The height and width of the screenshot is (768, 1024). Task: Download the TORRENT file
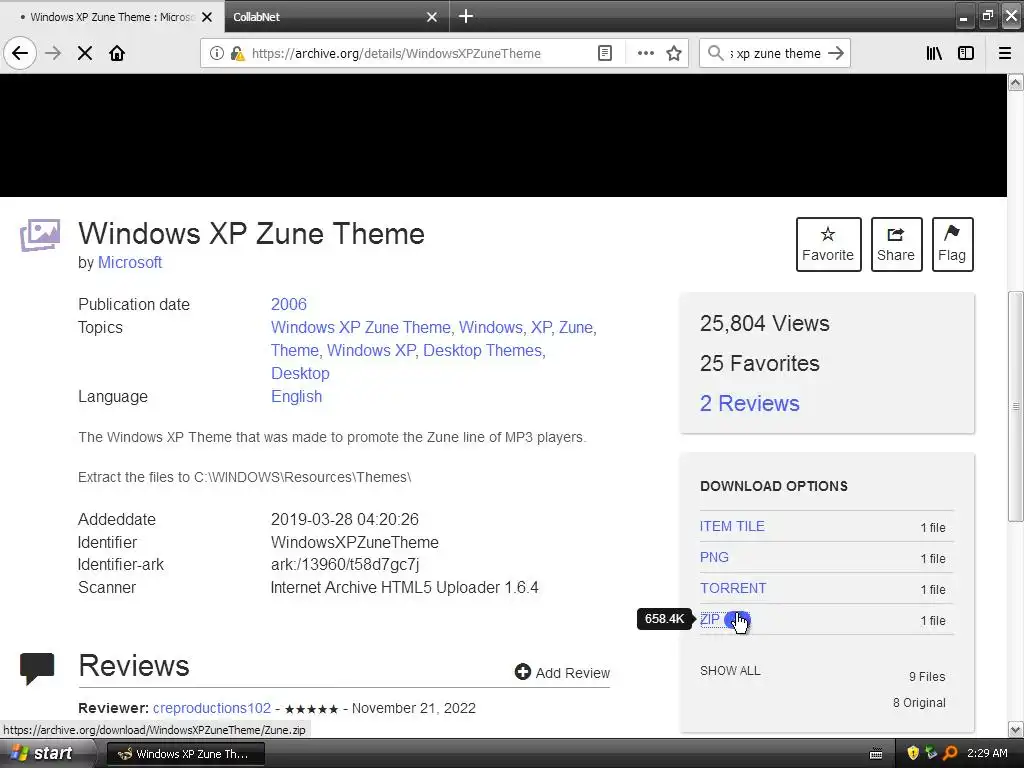(x=733, y=588)
